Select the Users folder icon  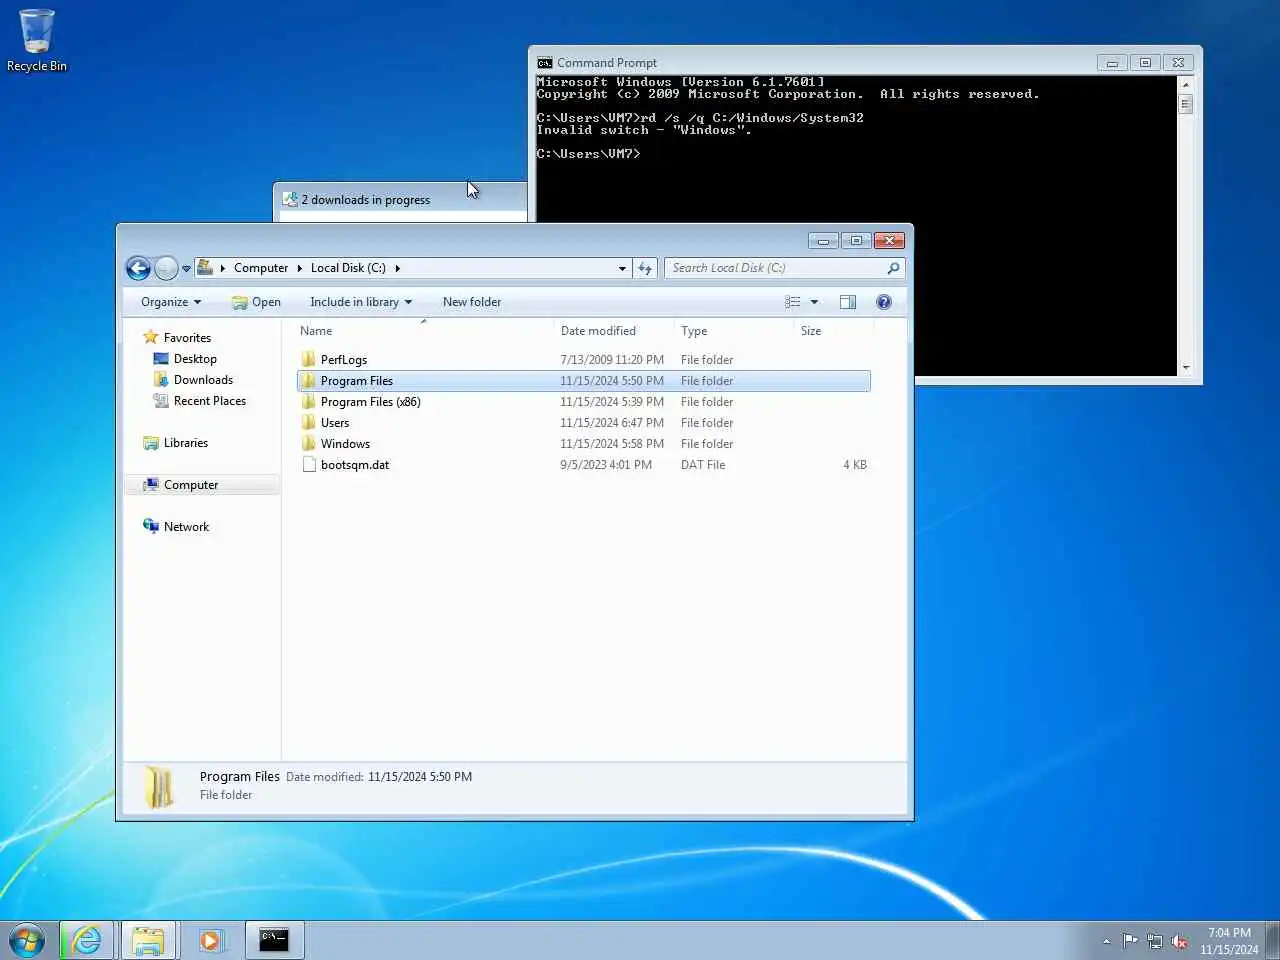point(309,422)
